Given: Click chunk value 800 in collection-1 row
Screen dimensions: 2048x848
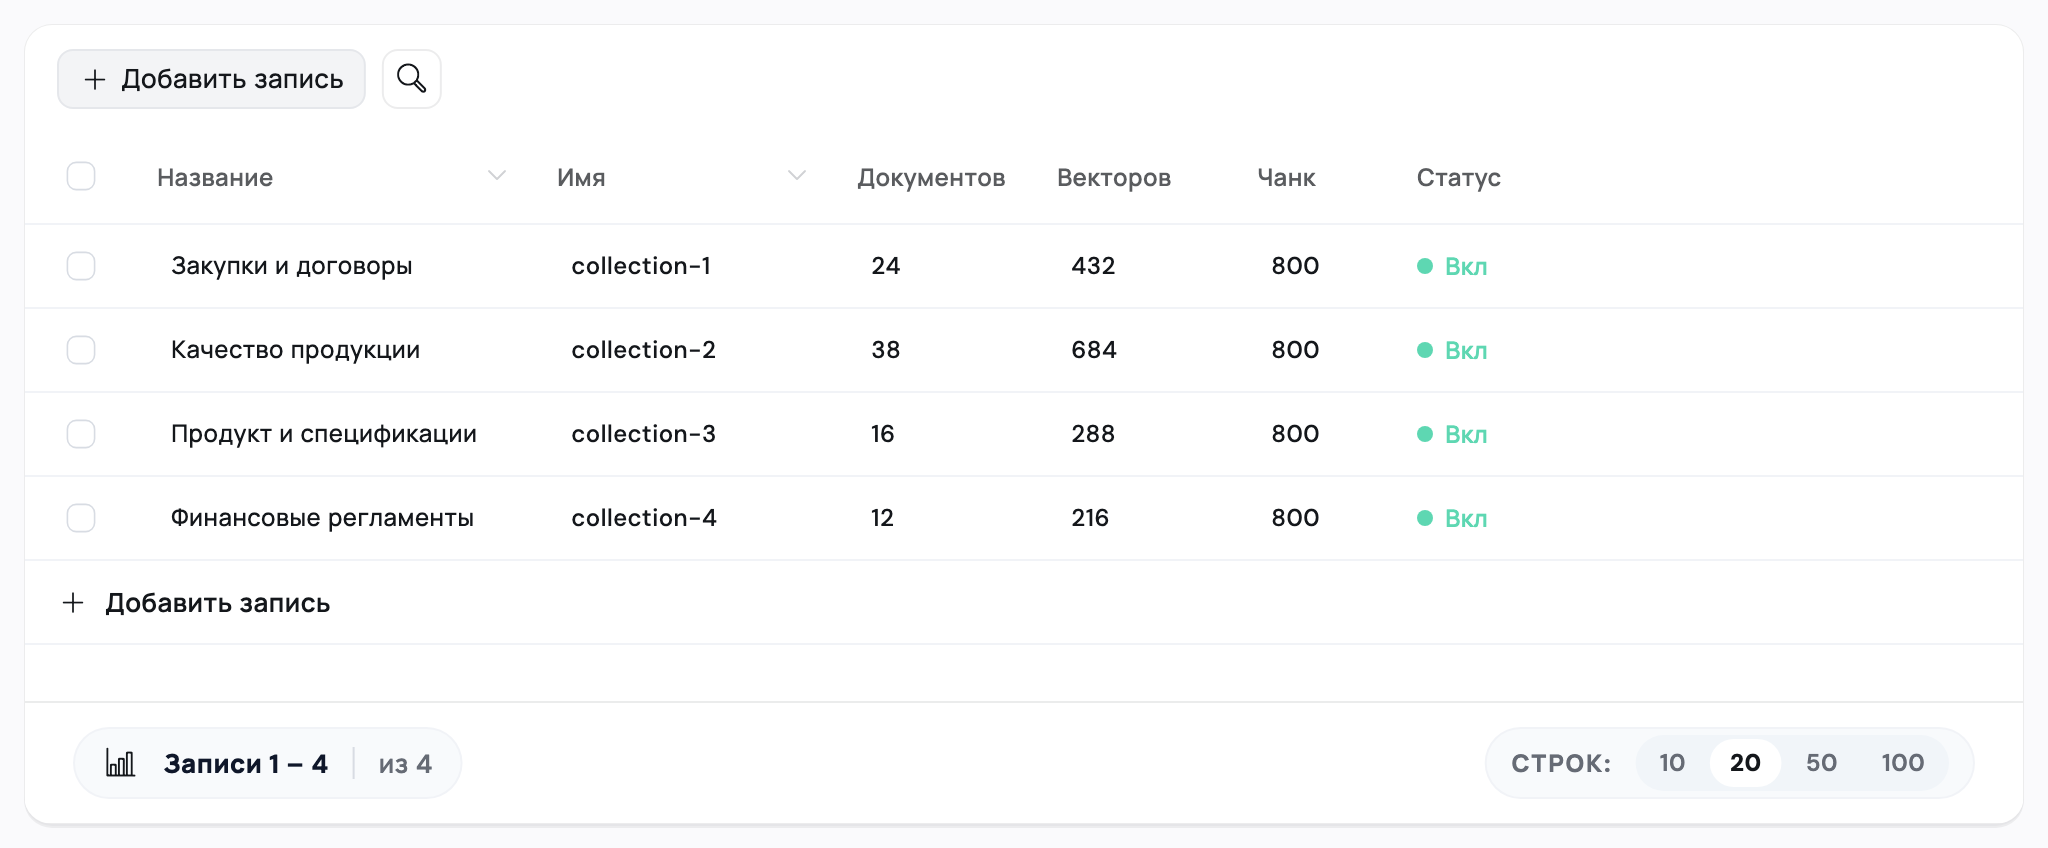Looking at the screenshot, I should tap(1295, 266).
